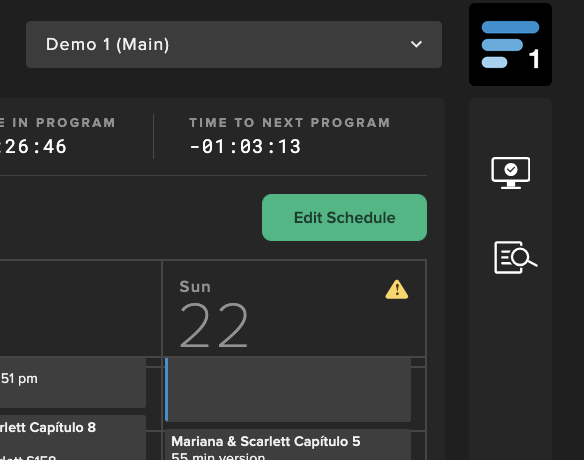Image resolution: width=584 pixels, height=460 pixels.
Task: Click the blue striped channel logo
Action: 510,44
